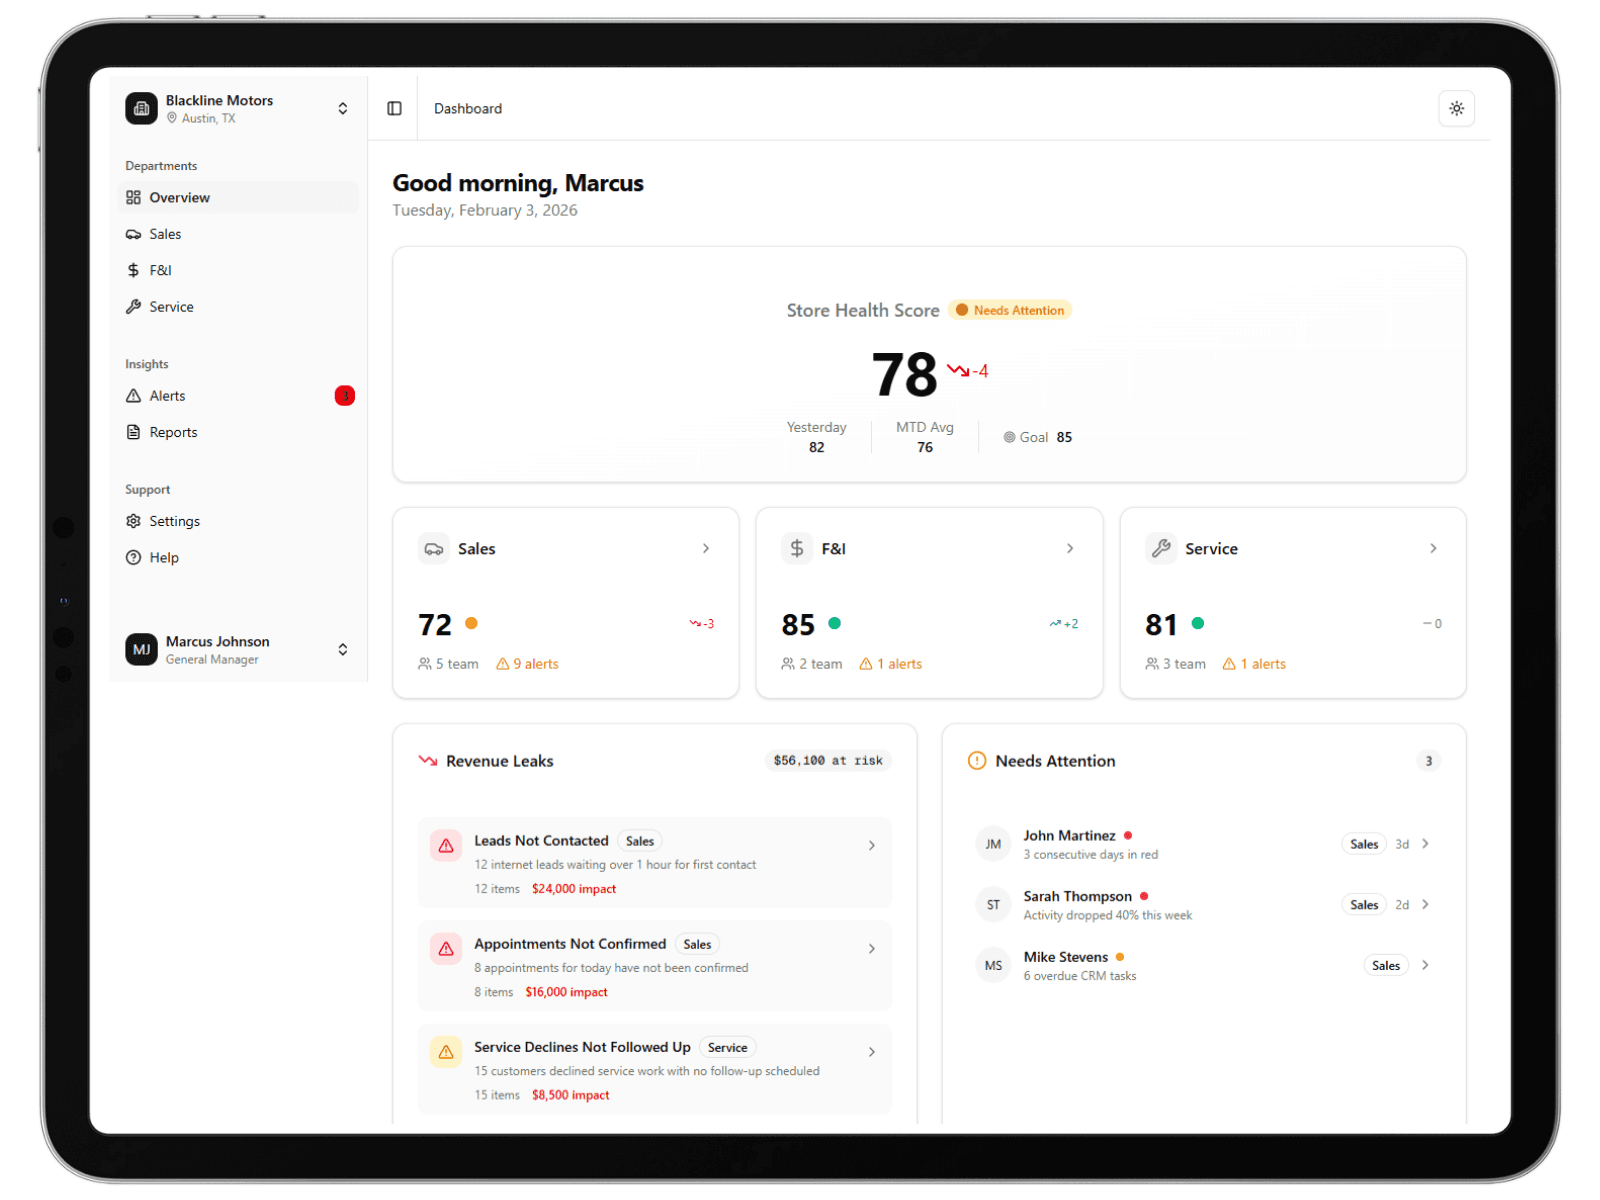This screenshot has width=1600, height=1200.
Task: Switch theme using the sun icon
Action: 1456,108
